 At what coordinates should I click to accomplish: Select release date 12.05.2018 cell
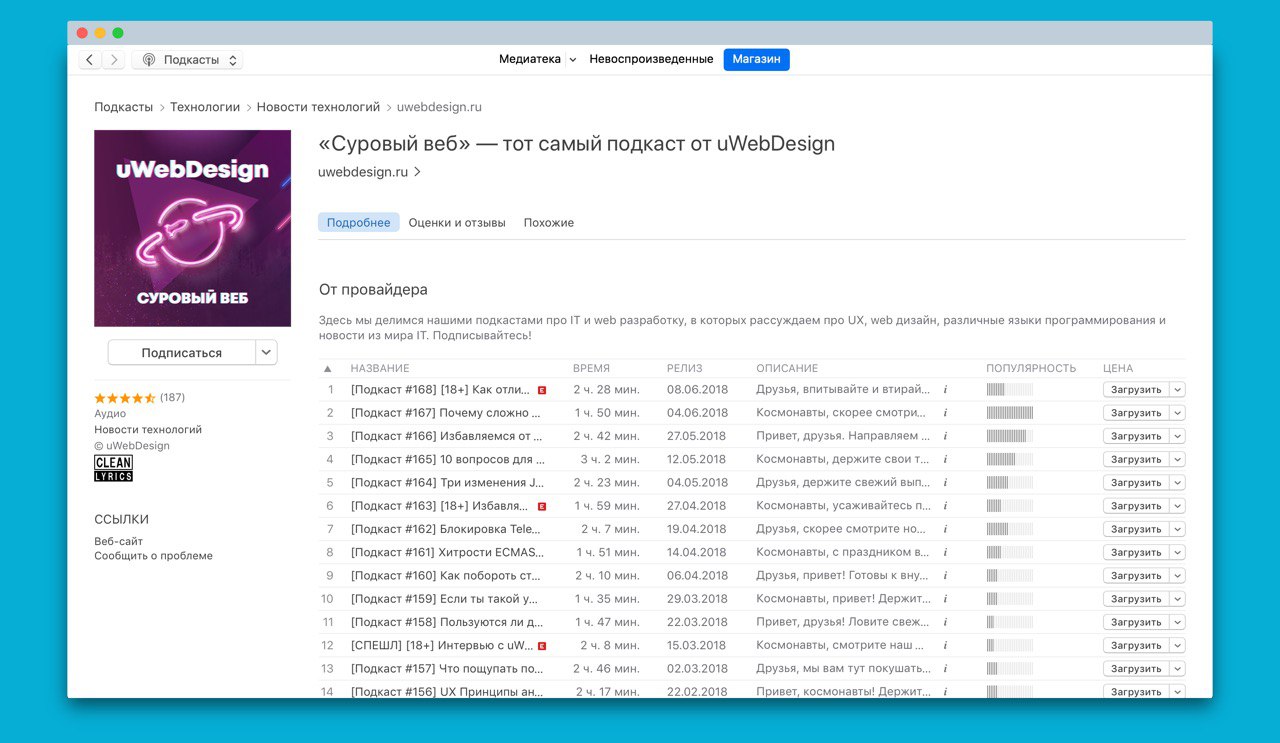pyautogui.click(x=696, y=460)
